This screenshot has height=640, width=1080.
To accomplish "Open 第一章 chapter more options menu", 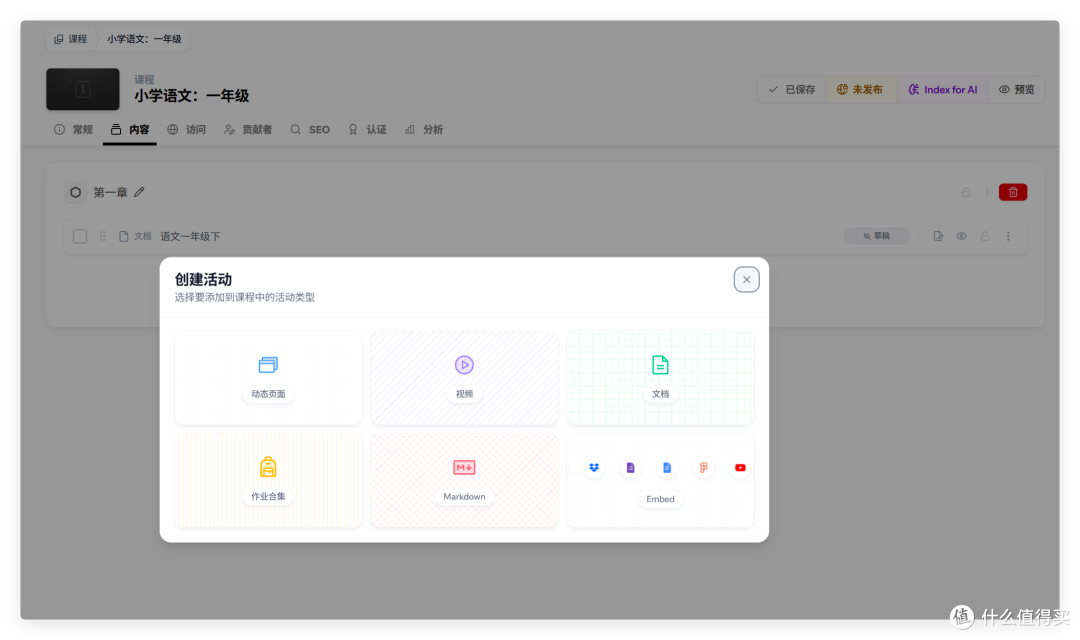I will click(x=987, y=192).
